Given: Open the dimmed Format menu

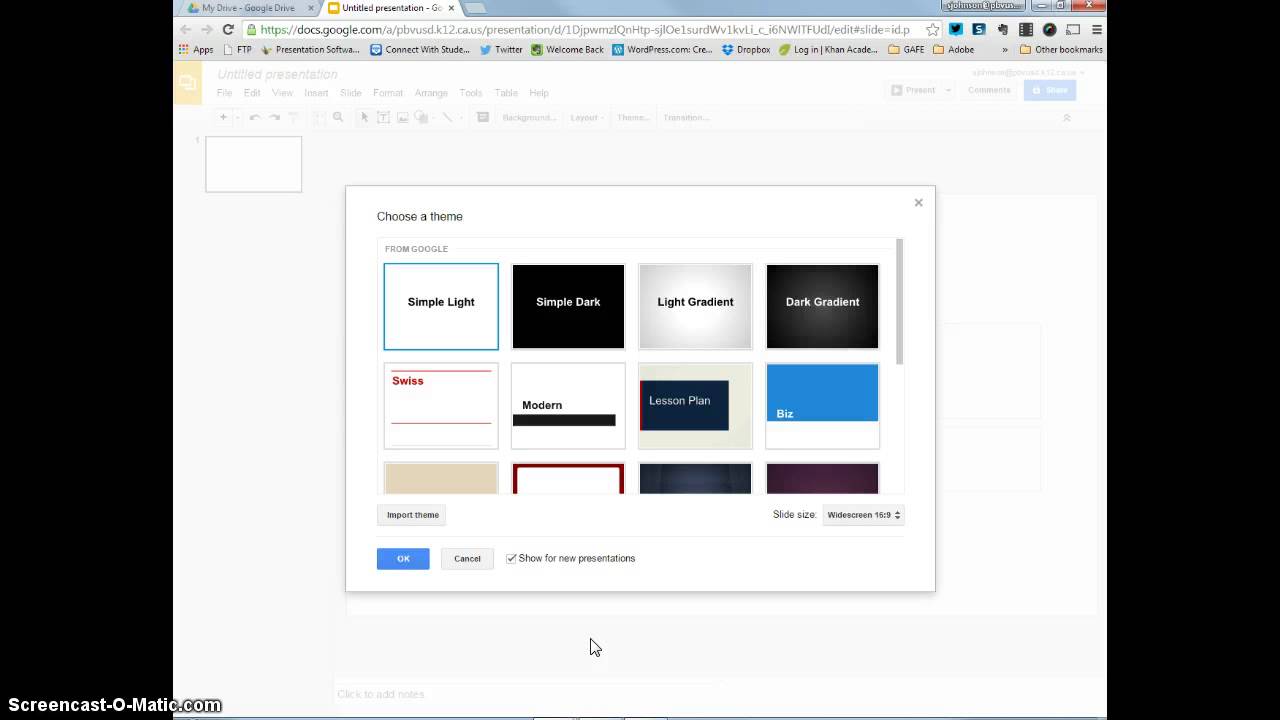Looking at the screenshot, I should (388, 93).
